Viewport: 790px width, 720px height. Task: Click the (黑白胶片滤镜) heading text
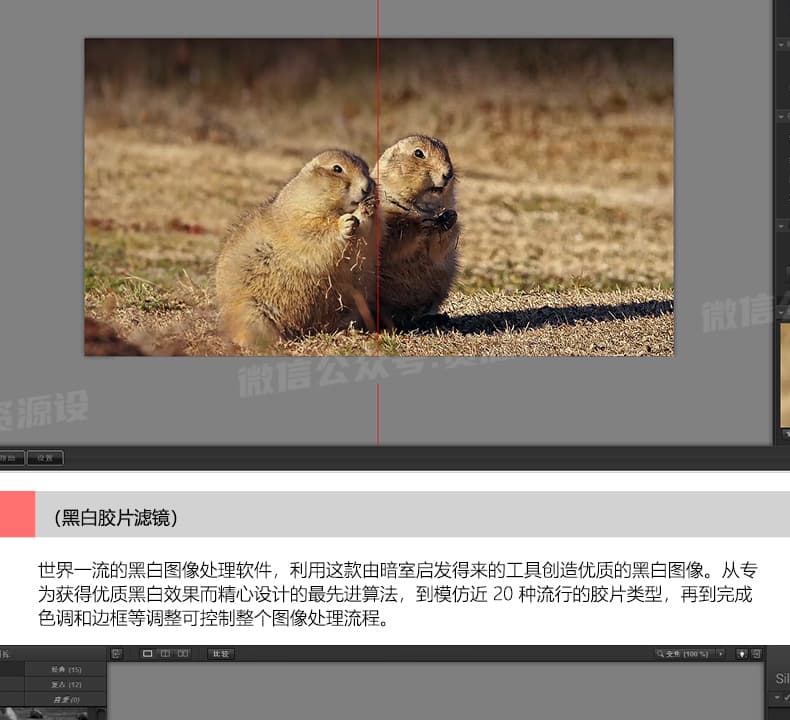coord(116,517)
